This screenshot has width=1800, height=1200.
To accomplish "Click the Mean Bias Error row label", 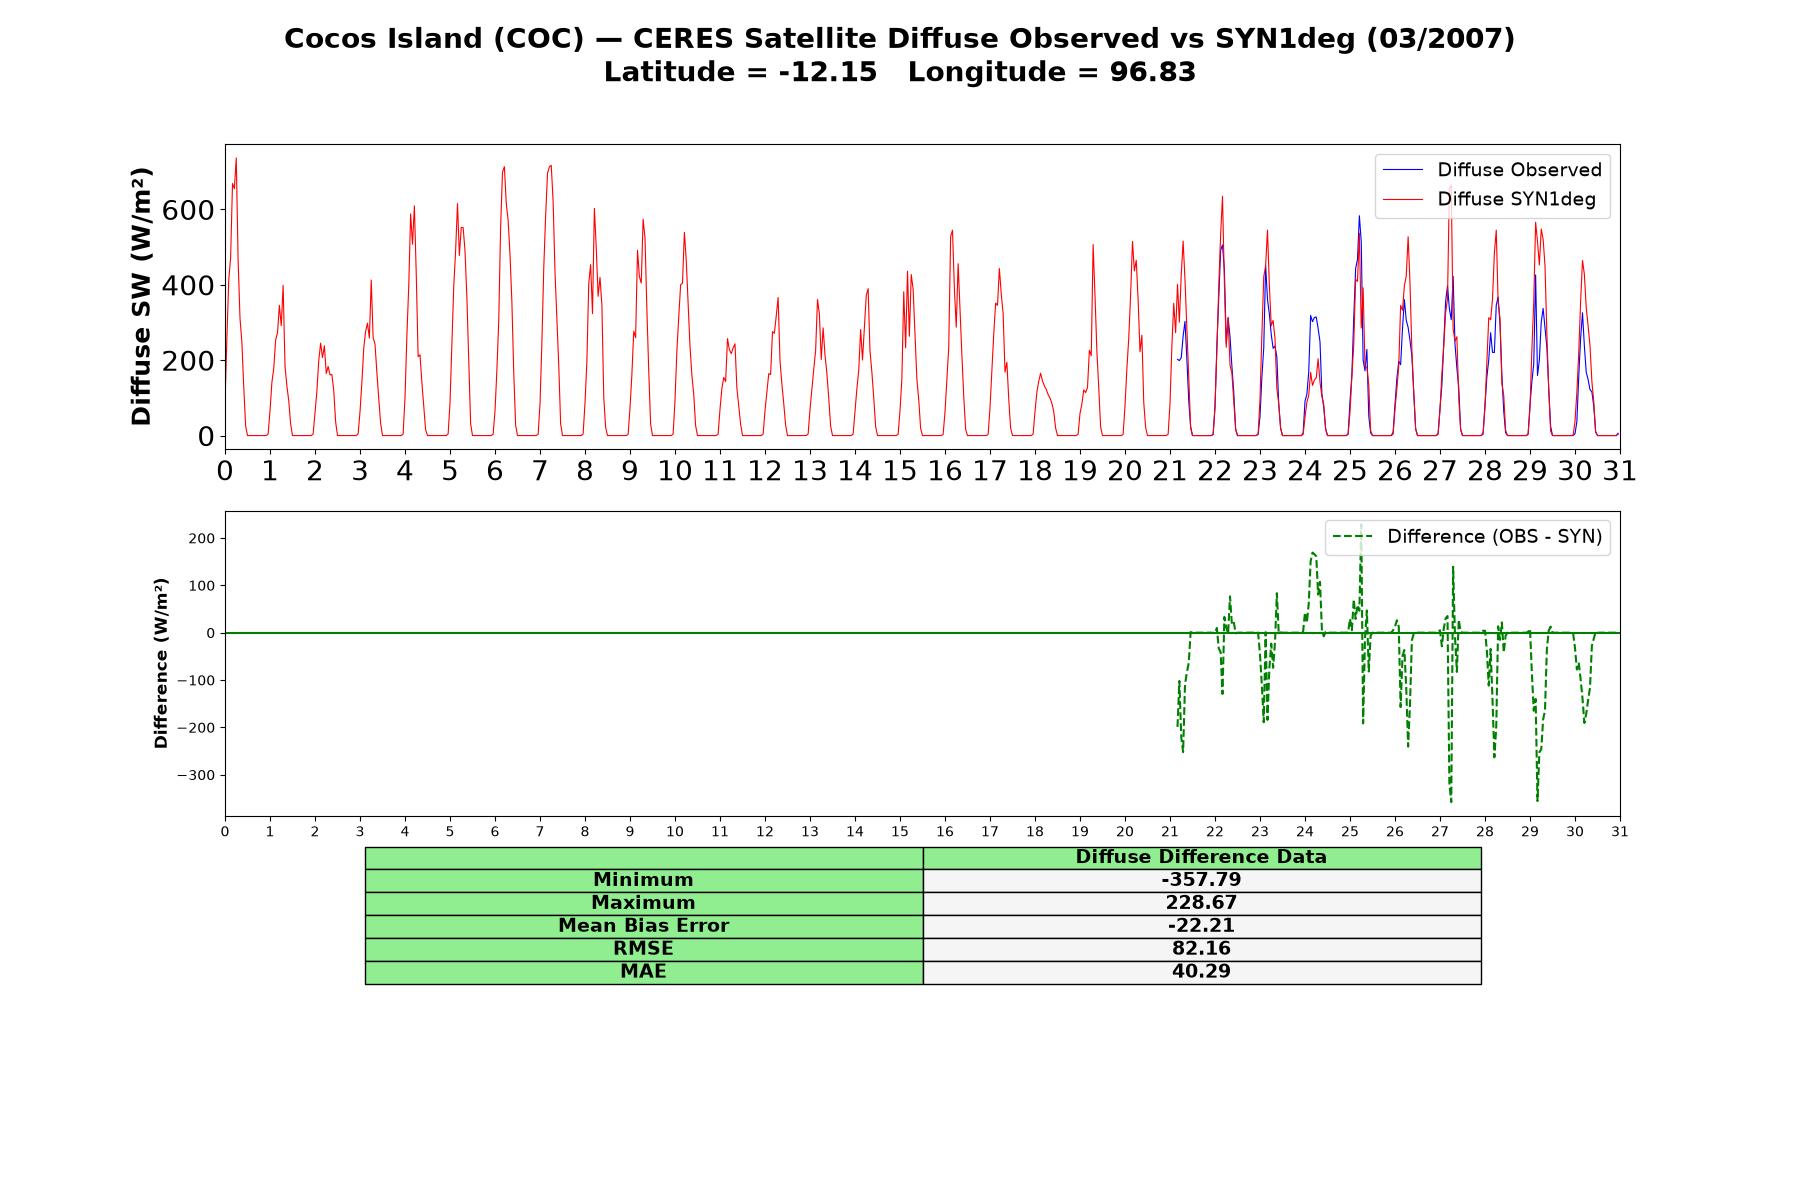I will pos(643,926).
